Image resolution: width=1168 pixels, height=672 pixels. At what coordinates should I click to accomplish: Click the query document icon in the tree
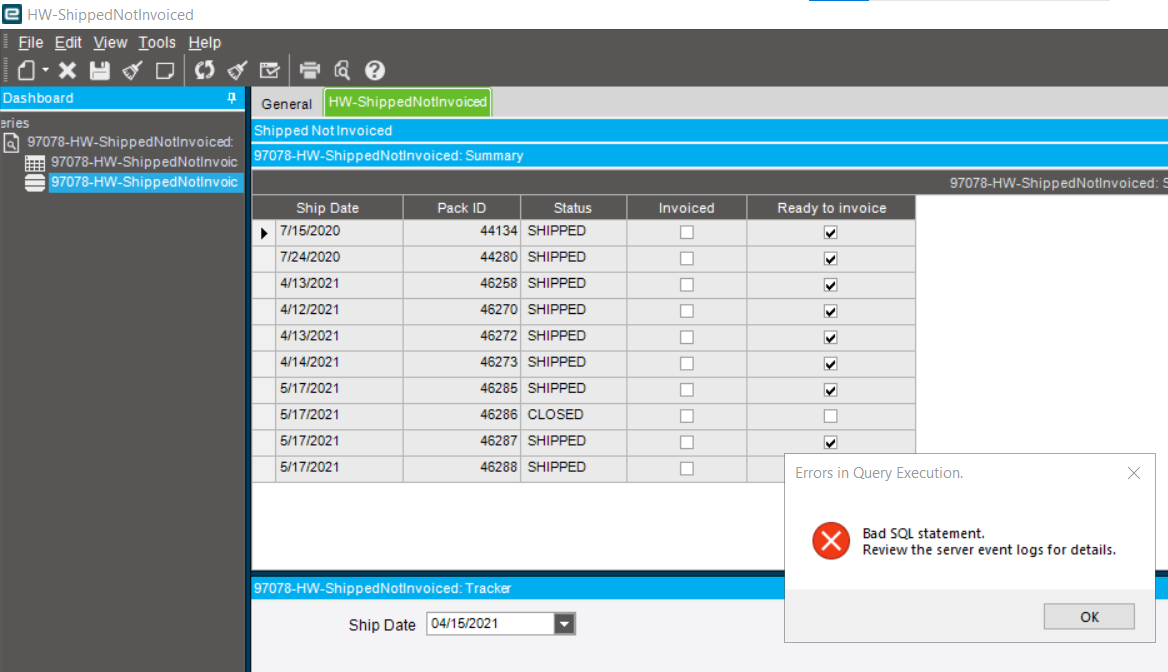click(11, 142)
